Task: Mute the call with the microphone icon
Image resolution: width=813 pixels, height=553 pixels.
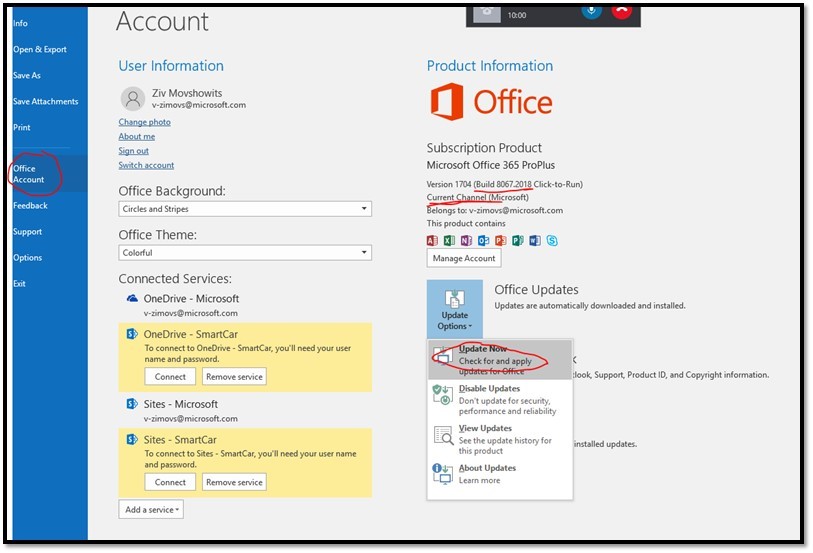Action: click(x=591, y=12)
